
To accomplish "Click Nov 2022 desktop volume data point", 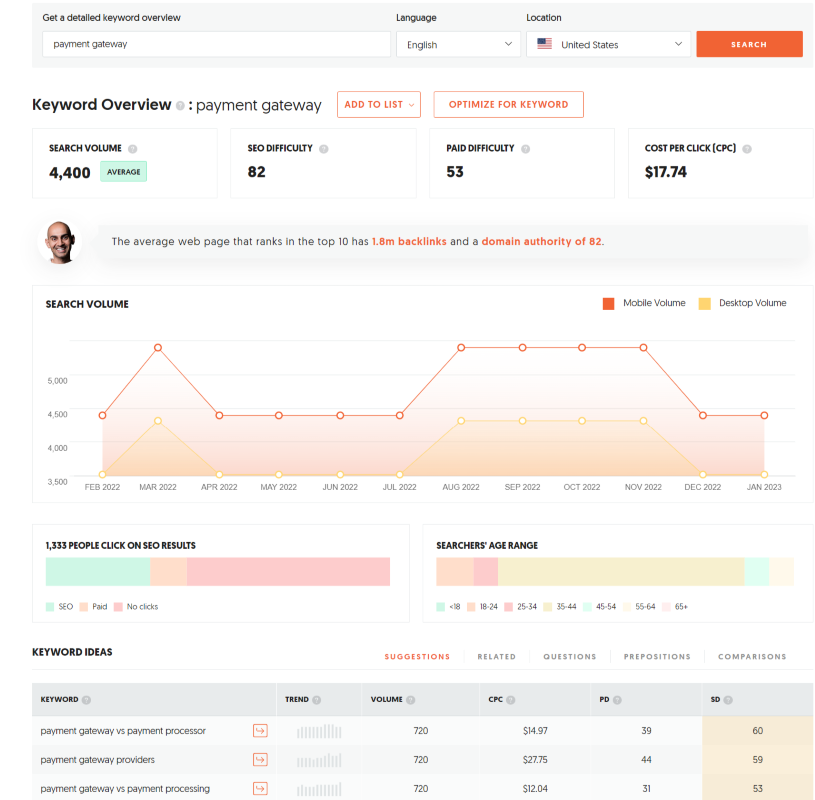I will point(643,421).
